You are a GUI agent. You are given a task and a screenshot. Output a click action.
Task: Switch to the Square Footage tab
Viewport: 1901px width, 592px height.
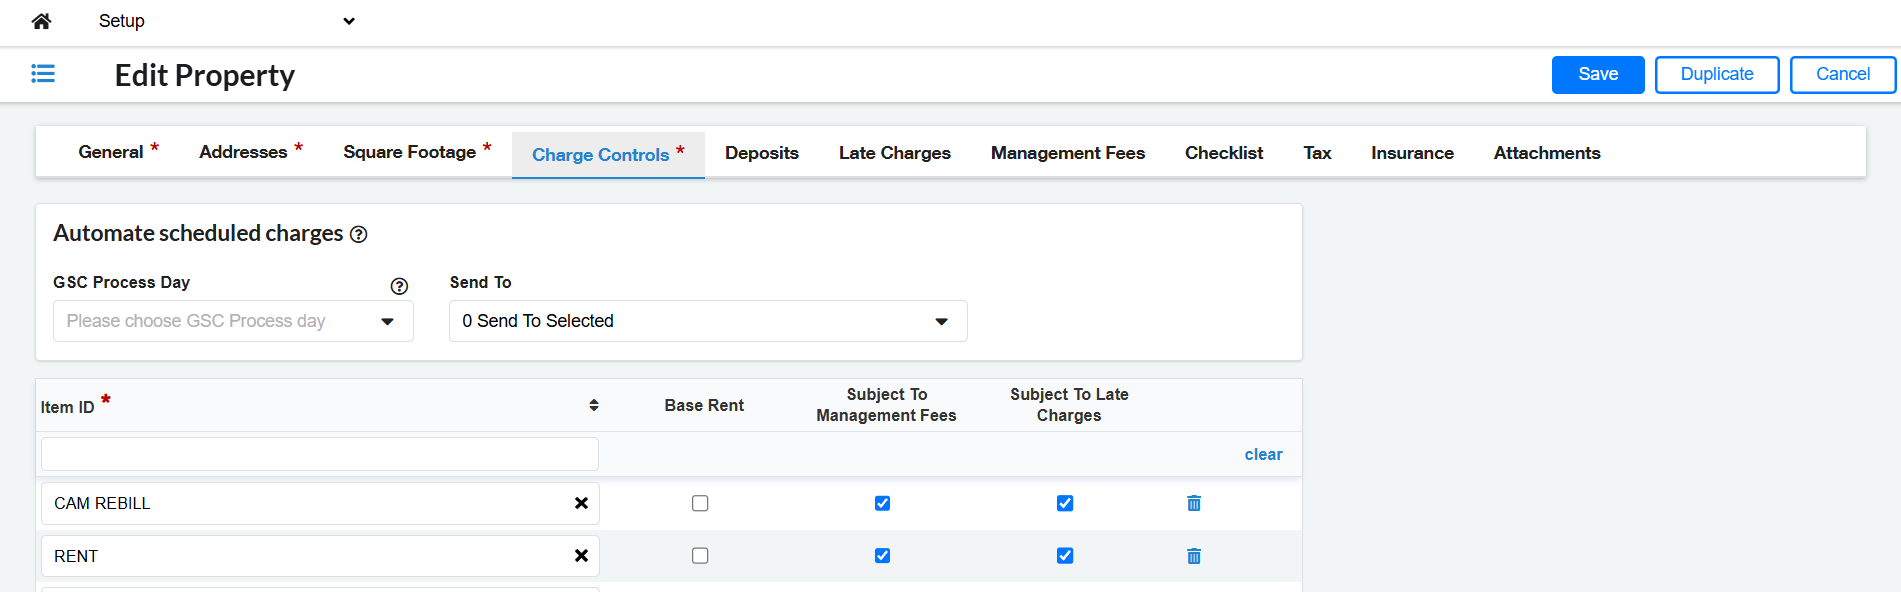pyautogui.click(x=417, y=152)
